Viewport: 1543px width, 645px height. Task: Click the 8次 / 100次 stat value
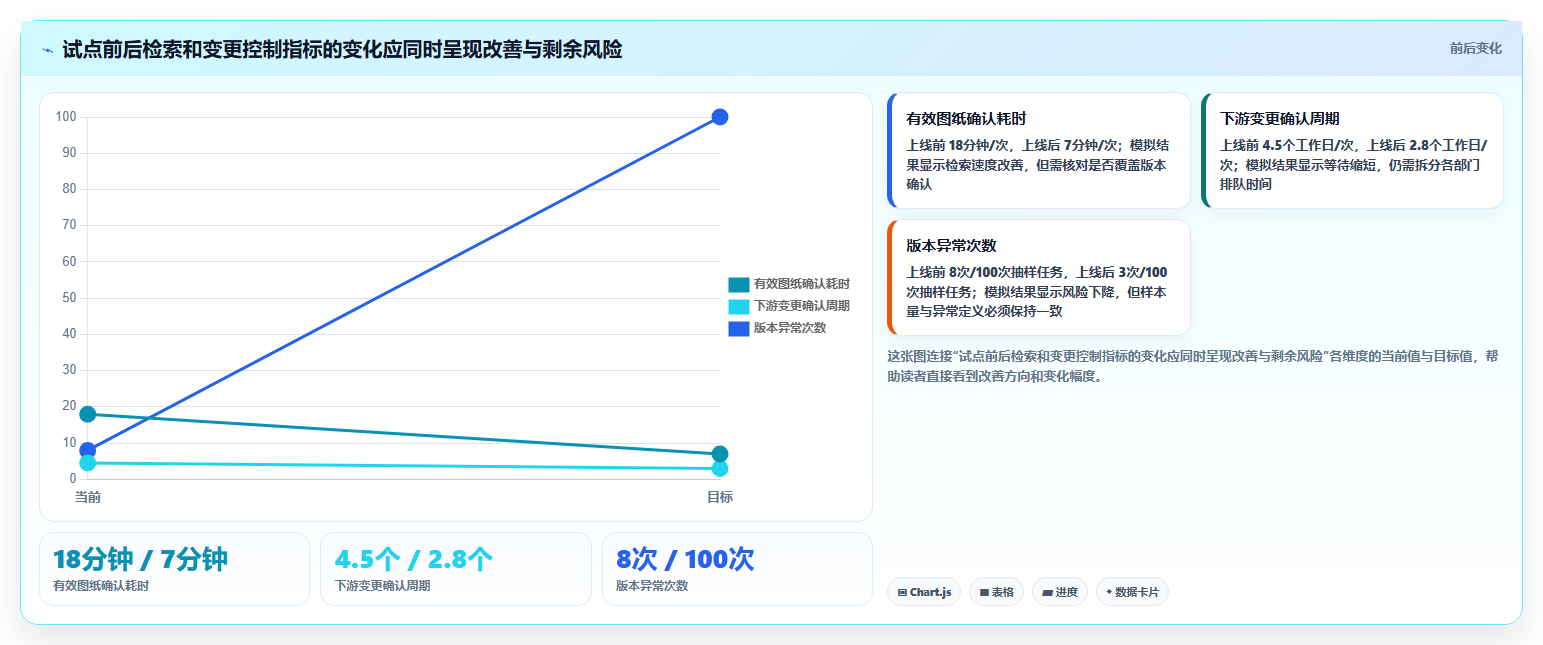pos(685,560)
